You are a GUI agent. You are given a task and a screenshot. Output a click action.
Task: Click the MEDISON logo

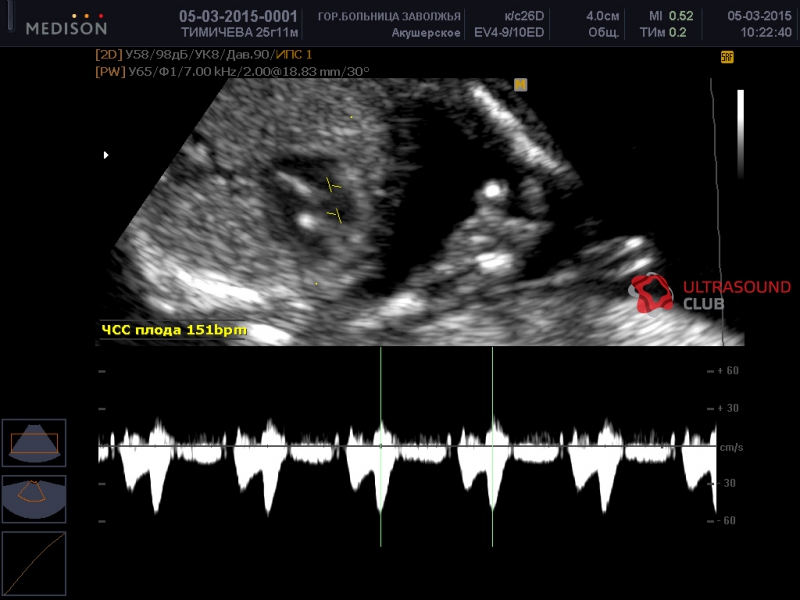pyautogui.click(x=66, y=25)
